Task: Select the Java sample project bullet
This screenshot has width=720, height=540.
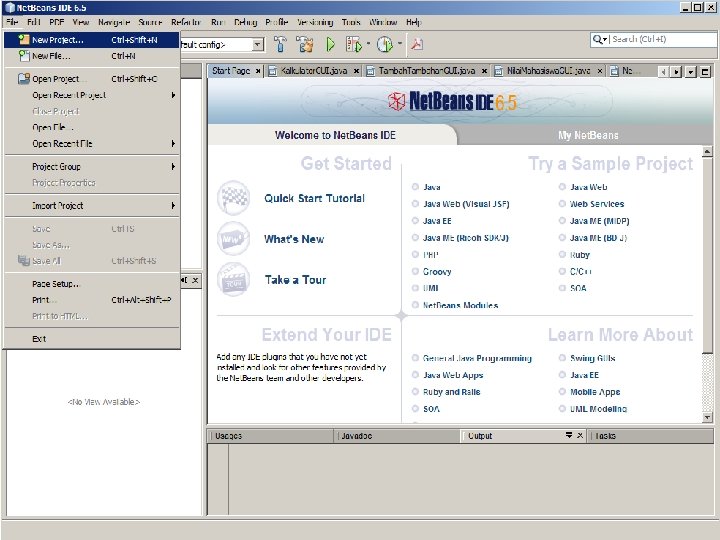Action: pos(415,187)
